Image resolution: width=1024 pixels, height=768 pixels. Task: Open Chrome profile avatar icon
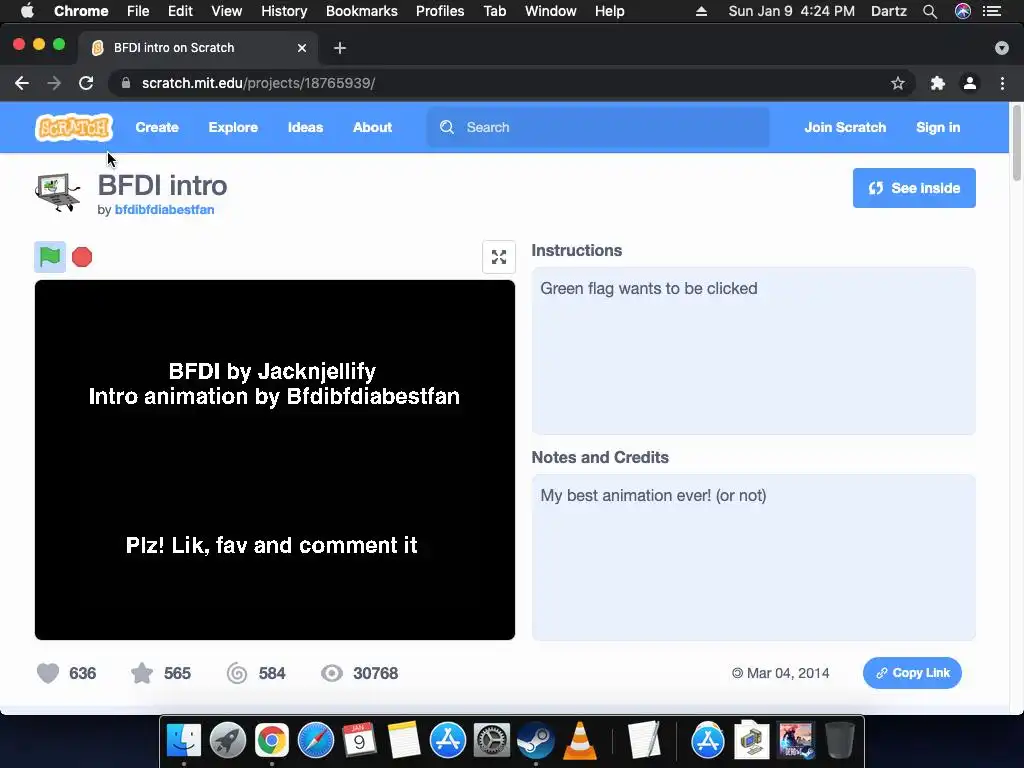[970, 83]
